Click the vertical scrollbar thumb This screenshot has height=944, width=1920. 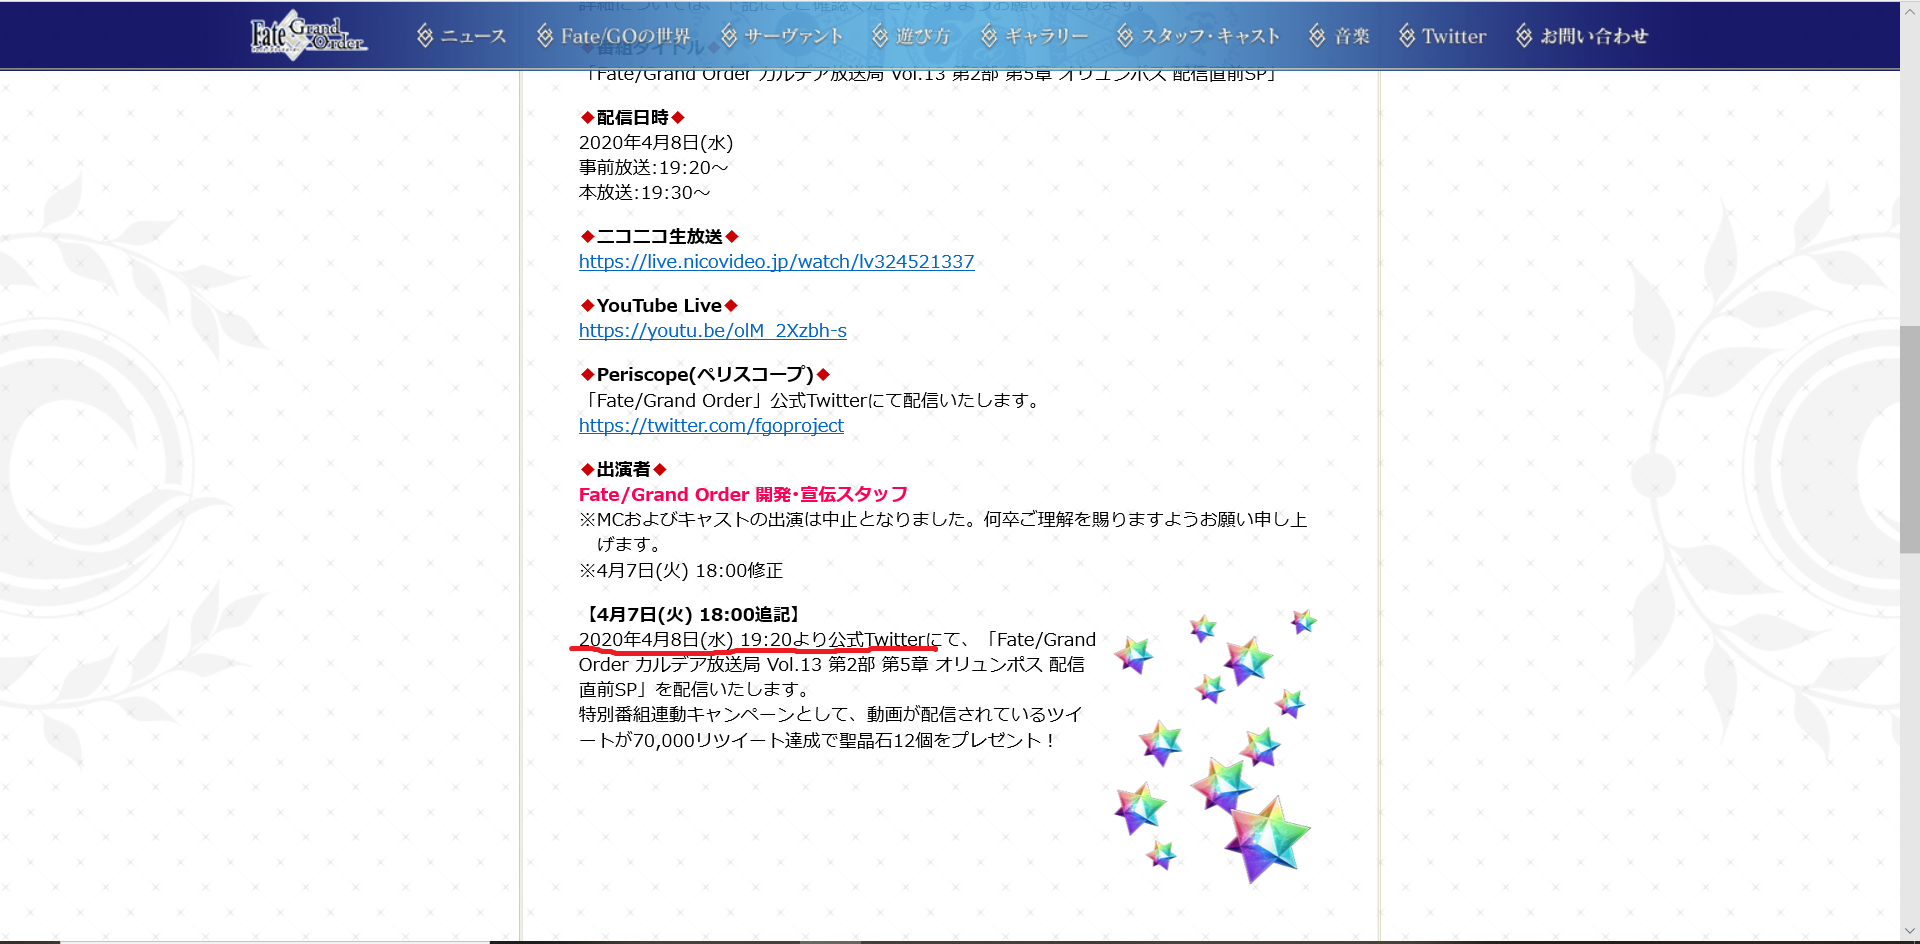1909,440
